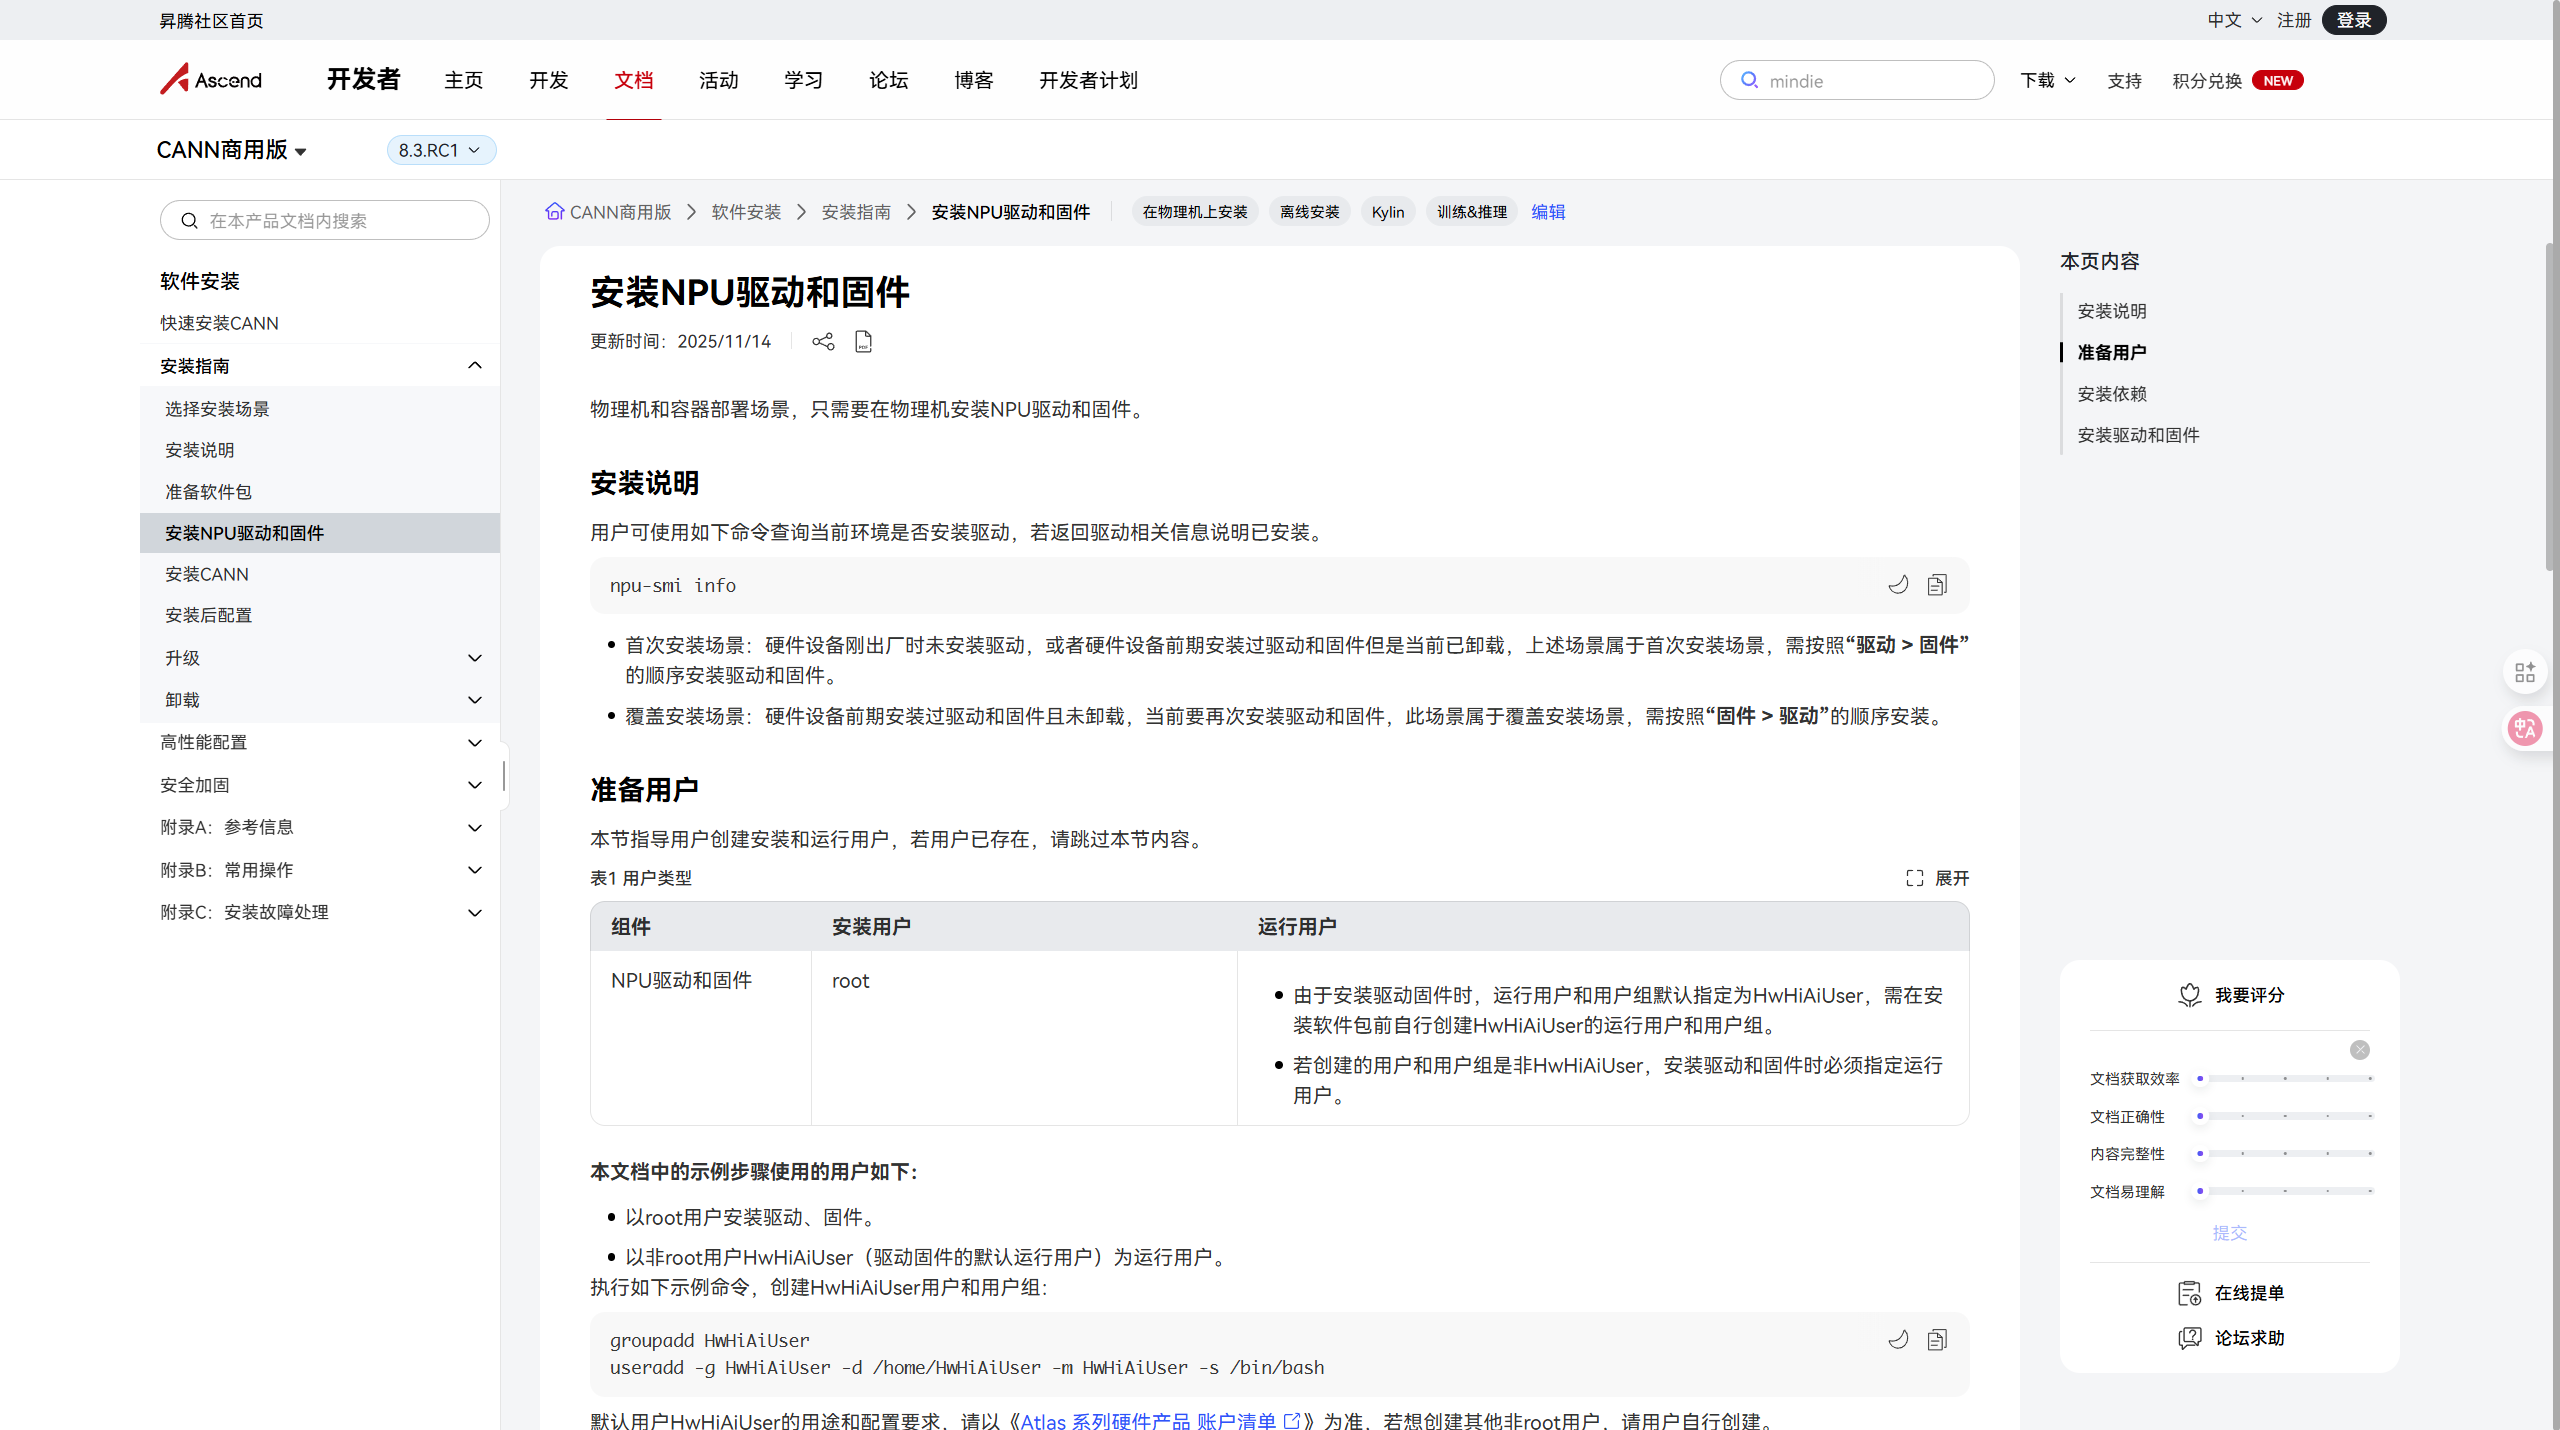Expand 附录A：参考信息

pyautogui.click(x=475, y=828)
